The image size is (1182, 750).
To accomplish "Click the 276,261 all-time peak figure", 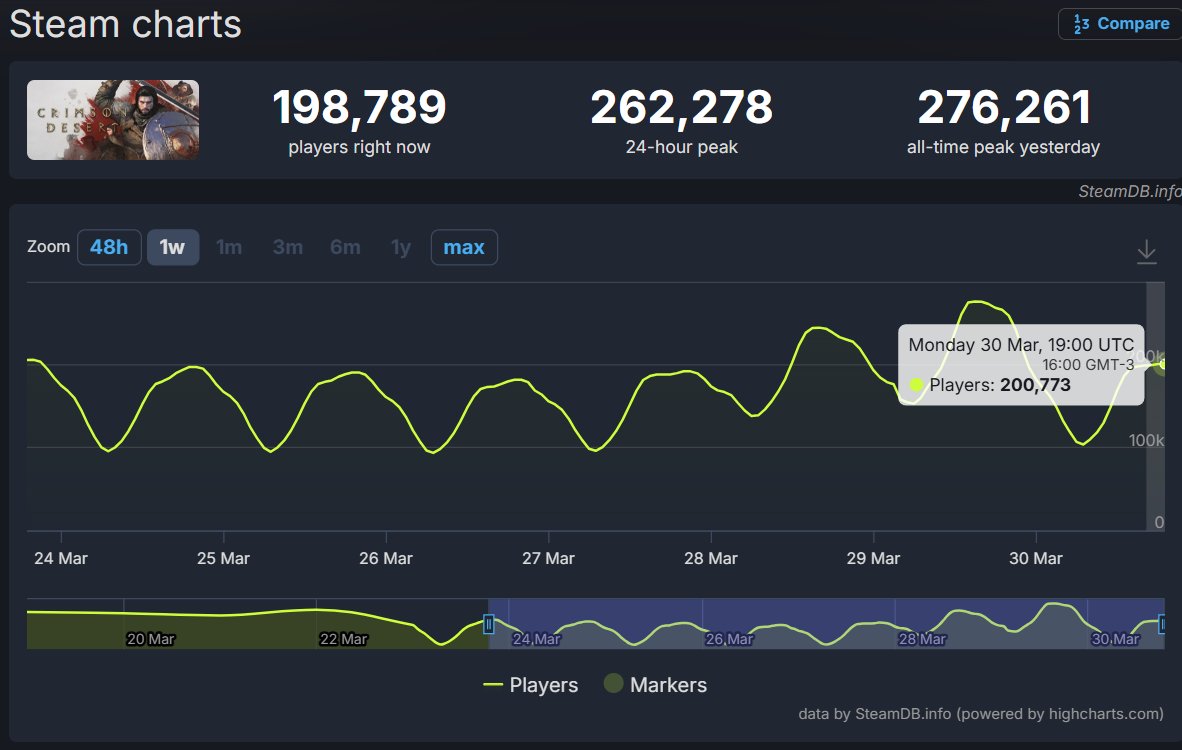I will point(1003,107).
